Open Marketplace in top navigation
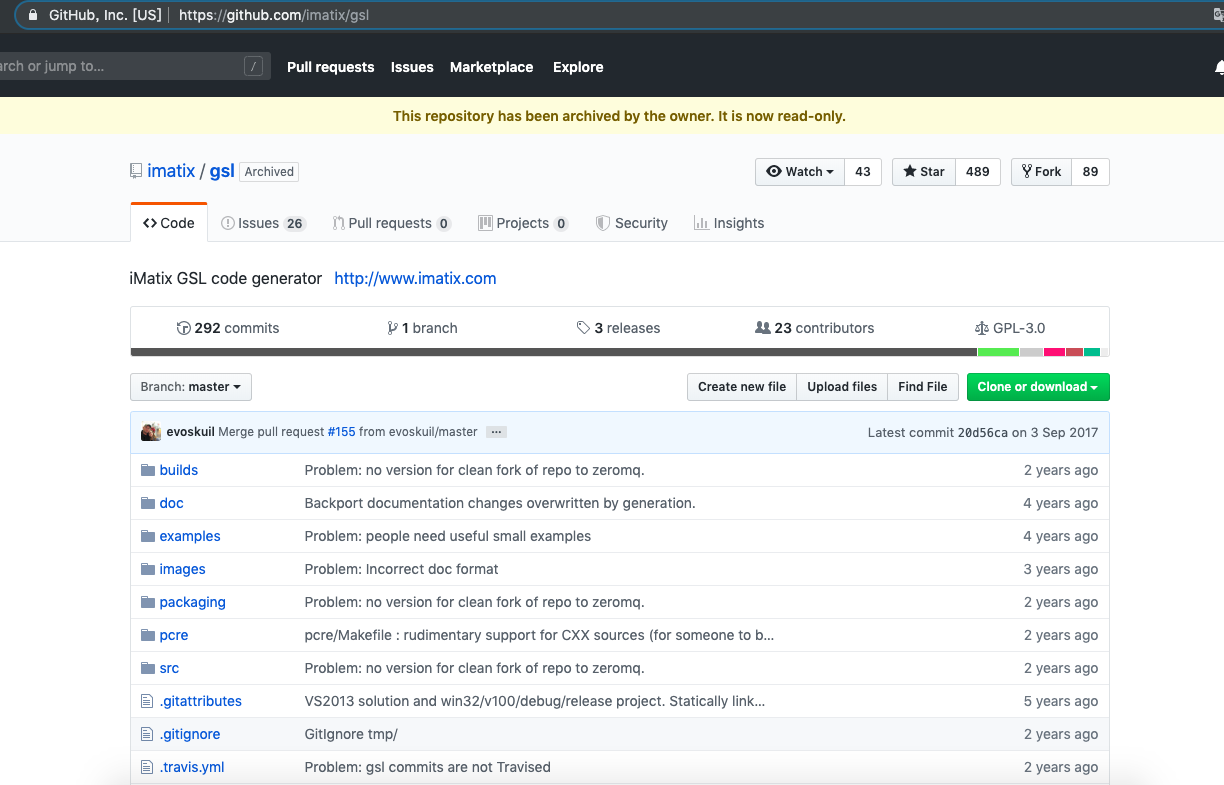The height and width of the screenshot is (785, 1224). coord(491,67)
